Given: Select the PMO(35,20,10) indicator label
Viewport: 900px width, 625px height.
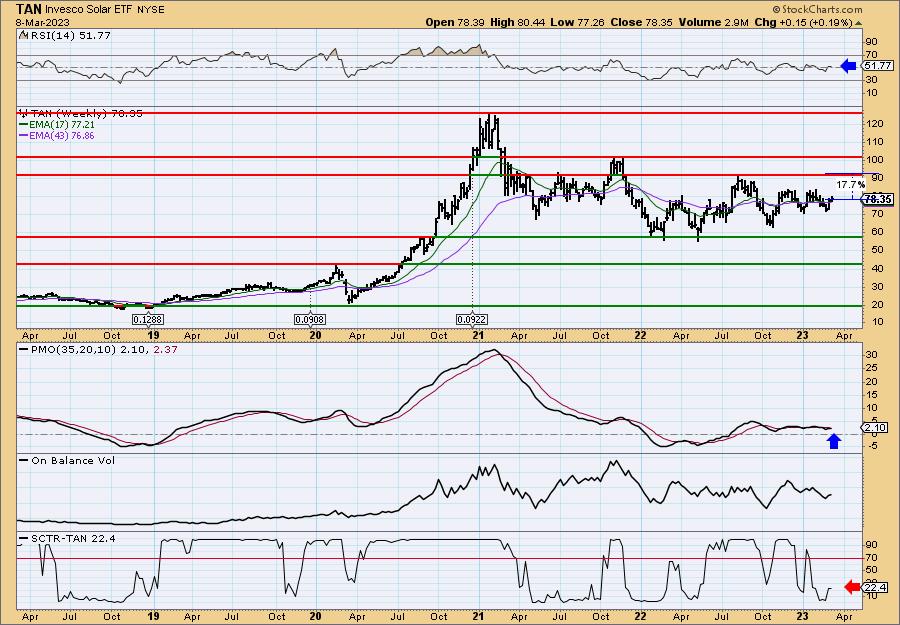Looking at the screenshot, I should [99, 349].
